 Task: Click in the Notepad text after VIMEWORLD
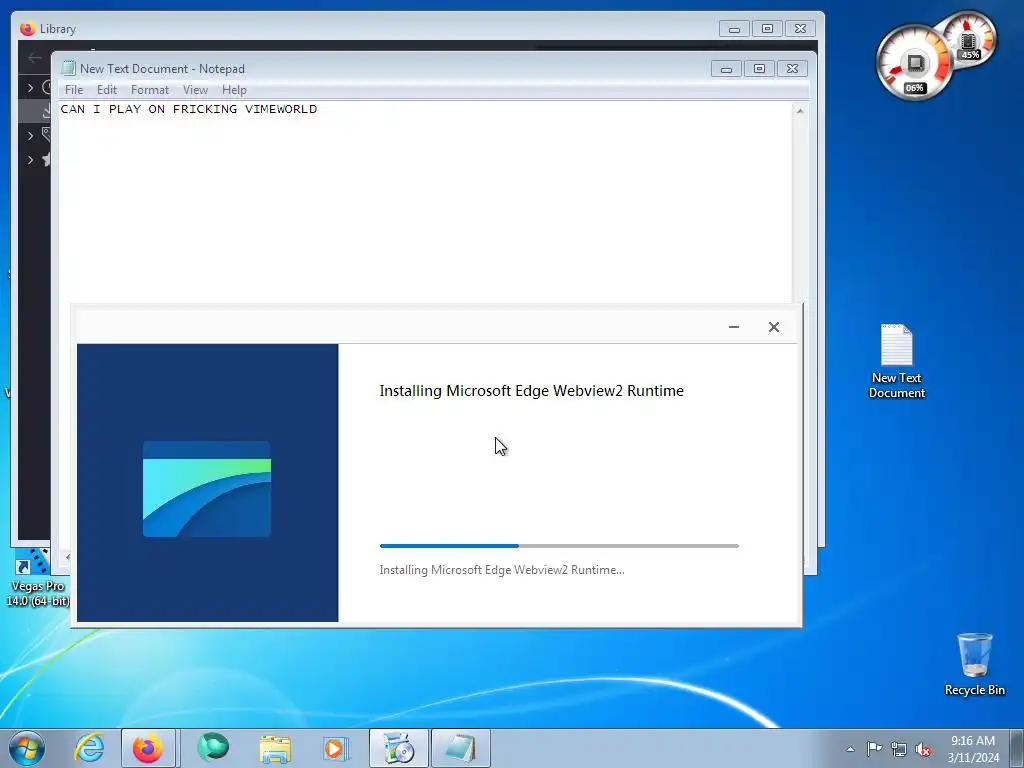(319, 109)
